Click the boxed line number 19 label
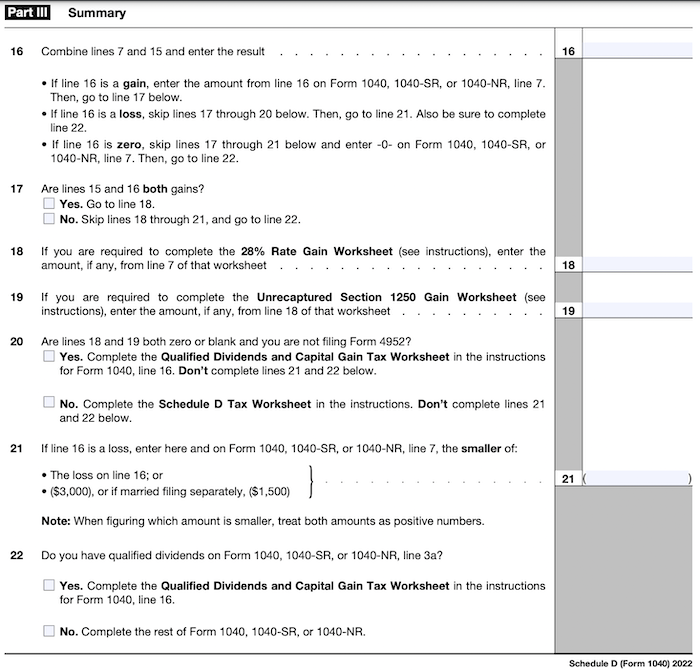Viewport: 700px width, 670px height. pyautogui.click(x=567, y=311)
